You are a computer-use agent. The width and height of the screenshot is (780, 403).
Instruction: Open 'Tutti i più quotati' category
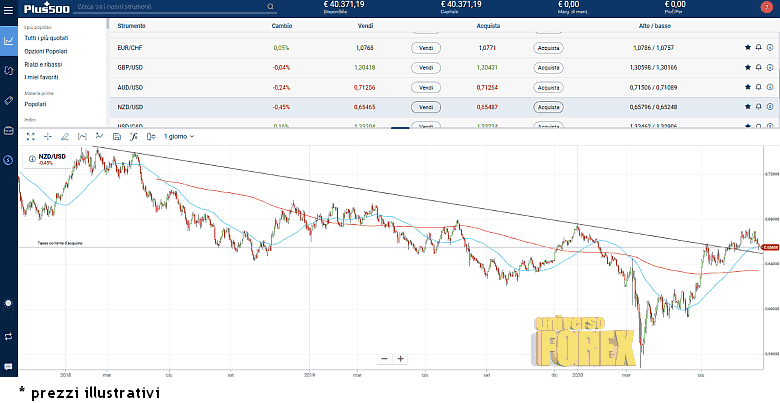pos(48,37)
